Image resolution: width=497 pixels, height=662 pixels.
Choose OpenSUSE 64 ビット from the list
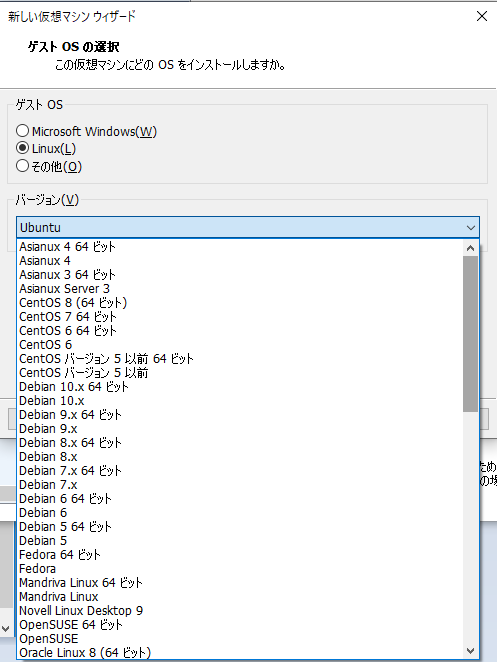[241, 624]
